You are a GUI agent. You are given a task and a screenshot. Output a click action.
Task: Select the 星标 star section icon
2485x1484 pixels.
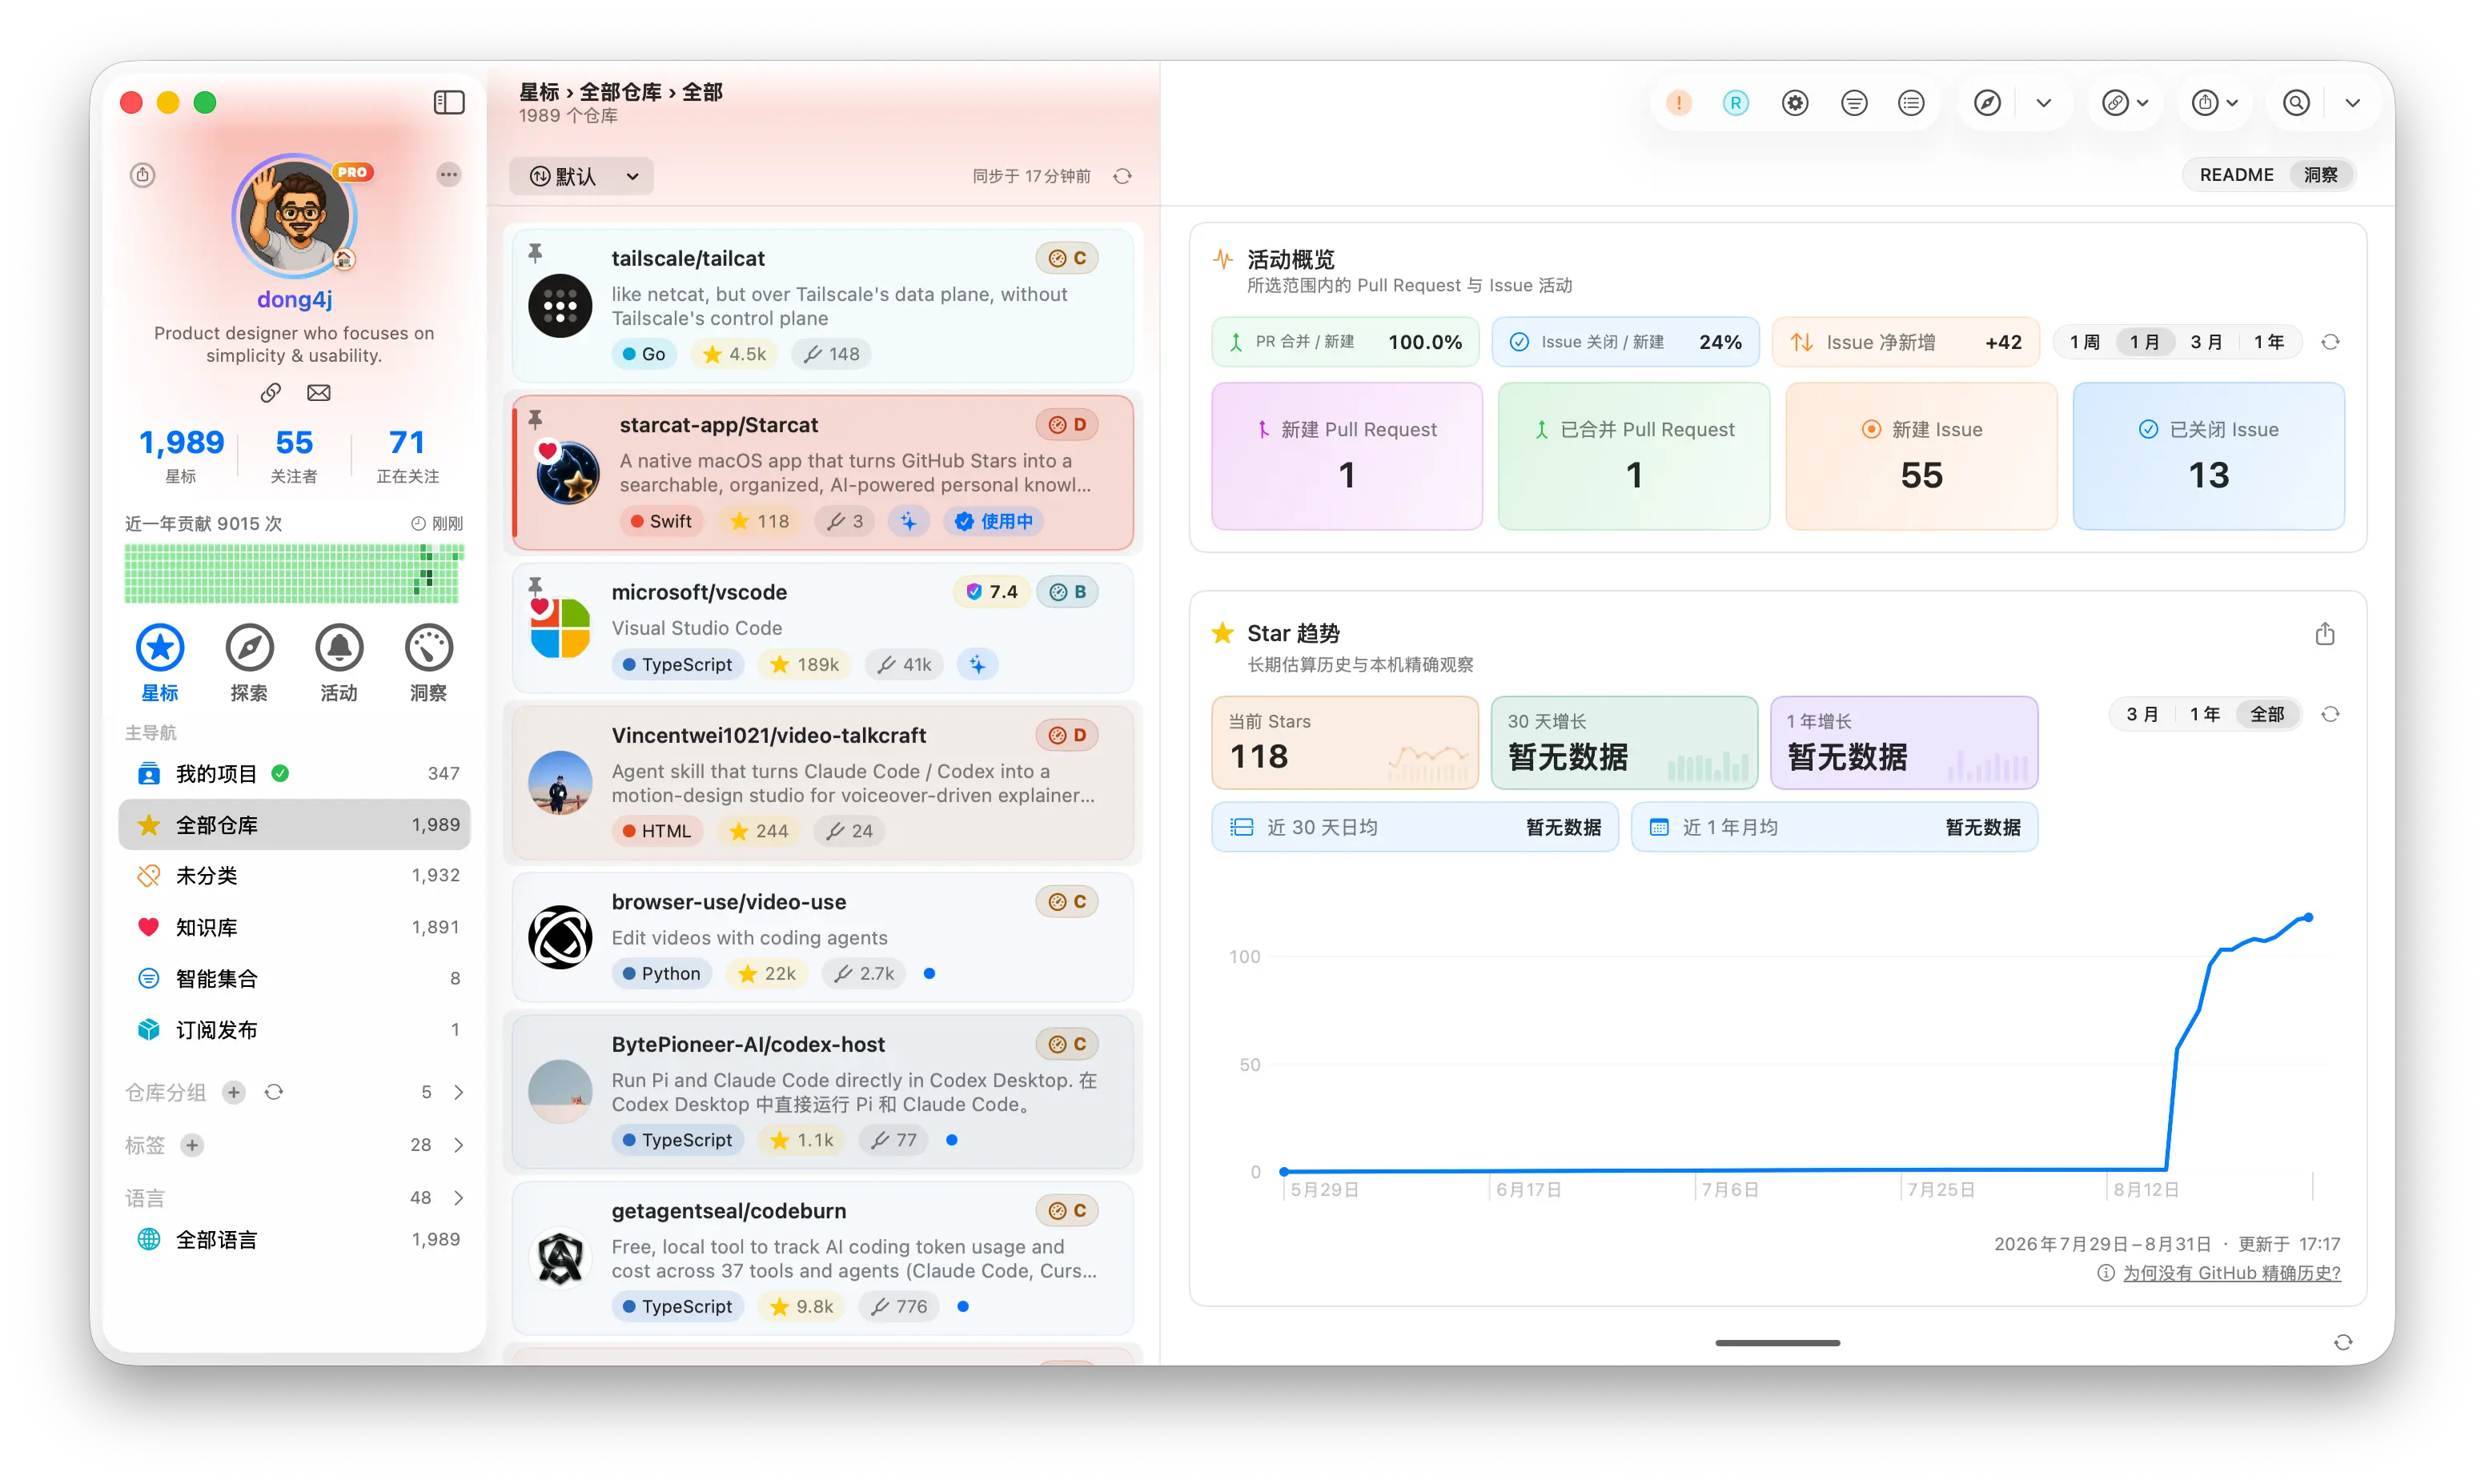pyautogui.click(x=160, y=663)
